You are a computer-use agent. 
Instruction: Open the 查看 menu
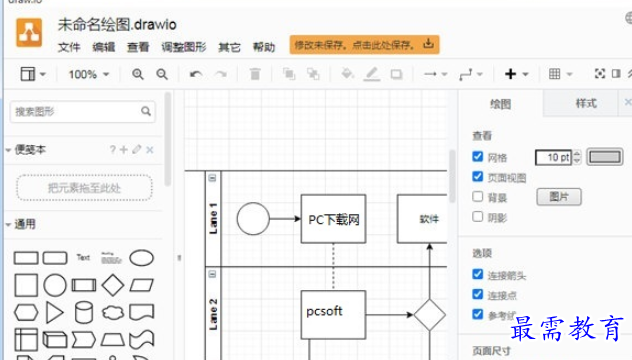pyautogui.click(x=138, y=47)
